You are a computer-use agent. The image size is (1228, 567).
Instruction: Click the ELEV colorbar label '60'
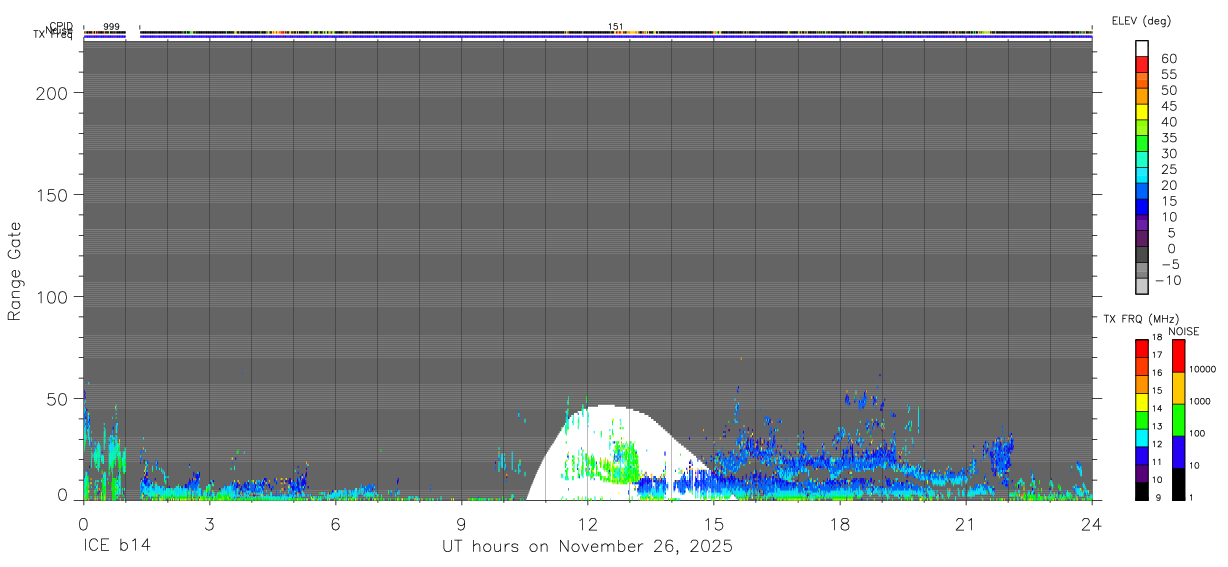(1169, 58)
